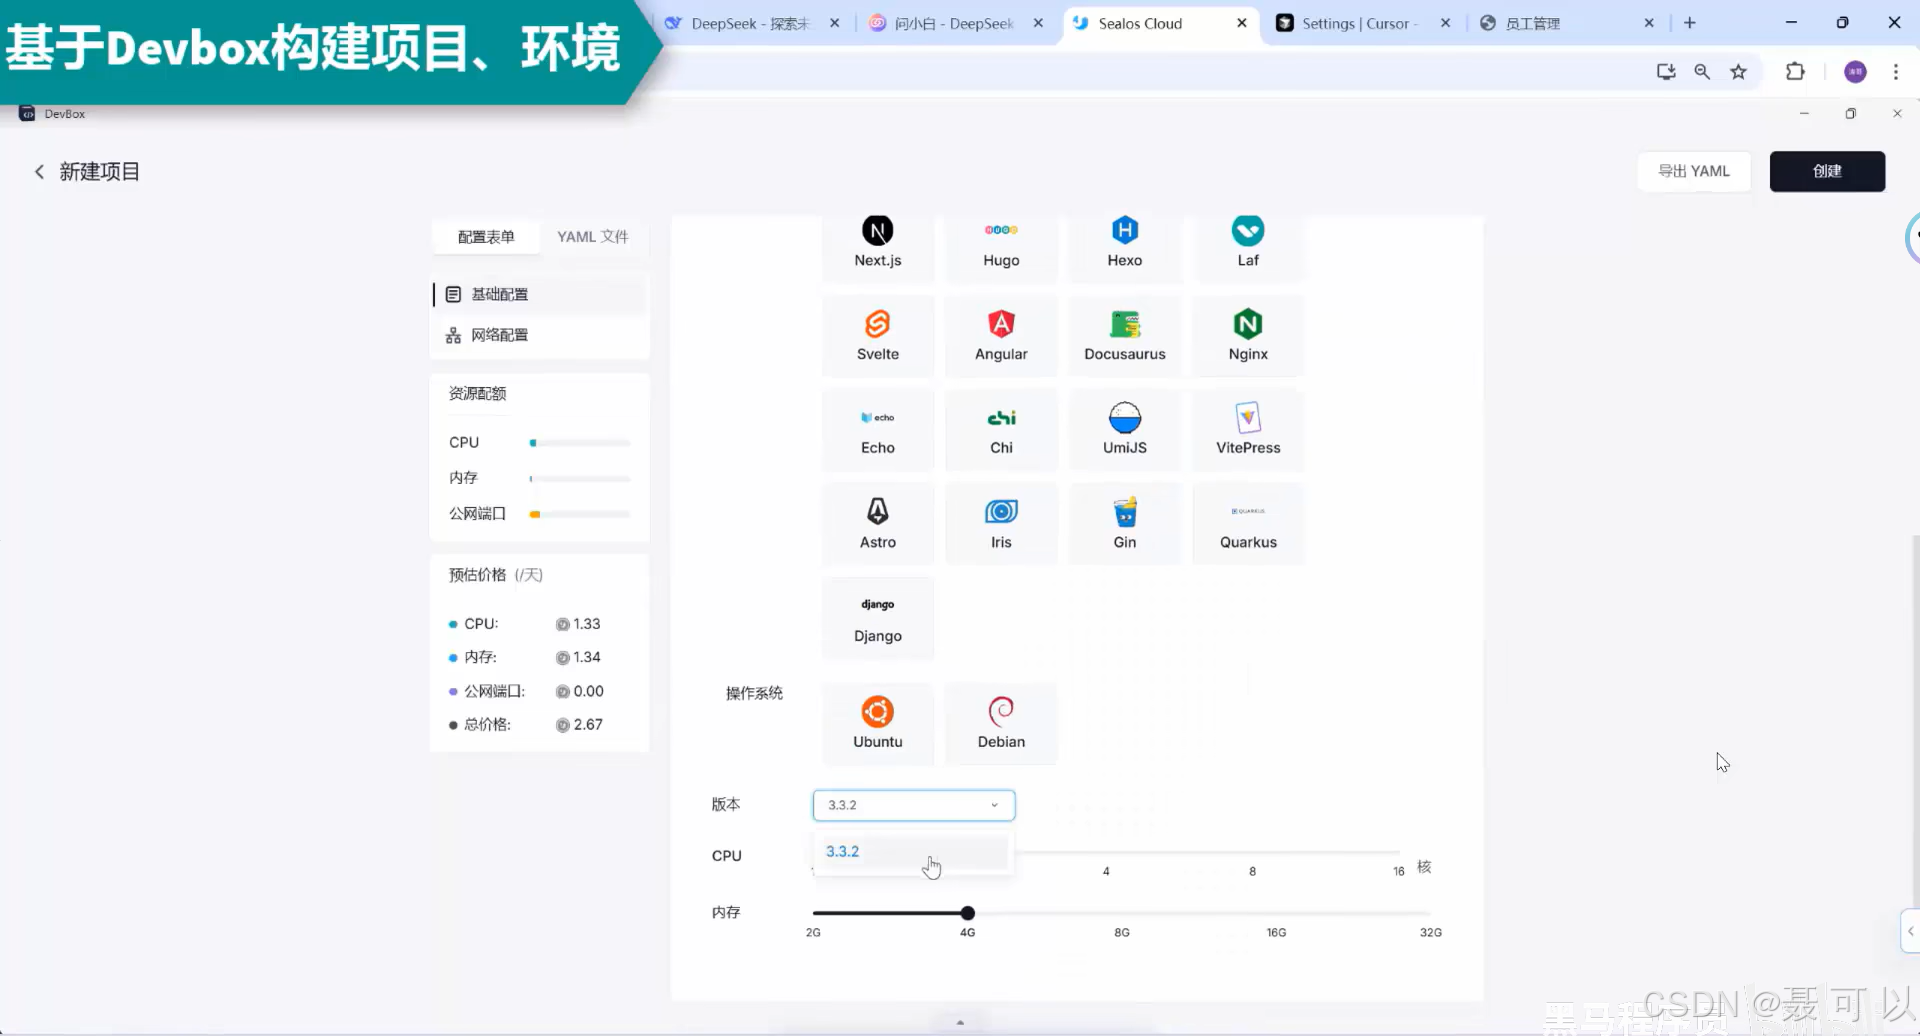
Task: Pick the Gin framework icon
Action: (x=1125, y=511)
